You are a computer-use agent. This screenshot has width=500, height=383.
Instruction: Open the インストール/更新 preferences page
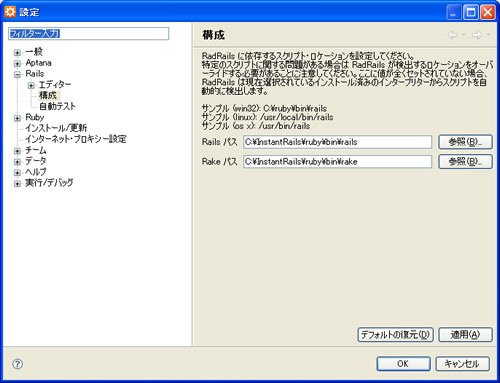(x=56, y=128)
